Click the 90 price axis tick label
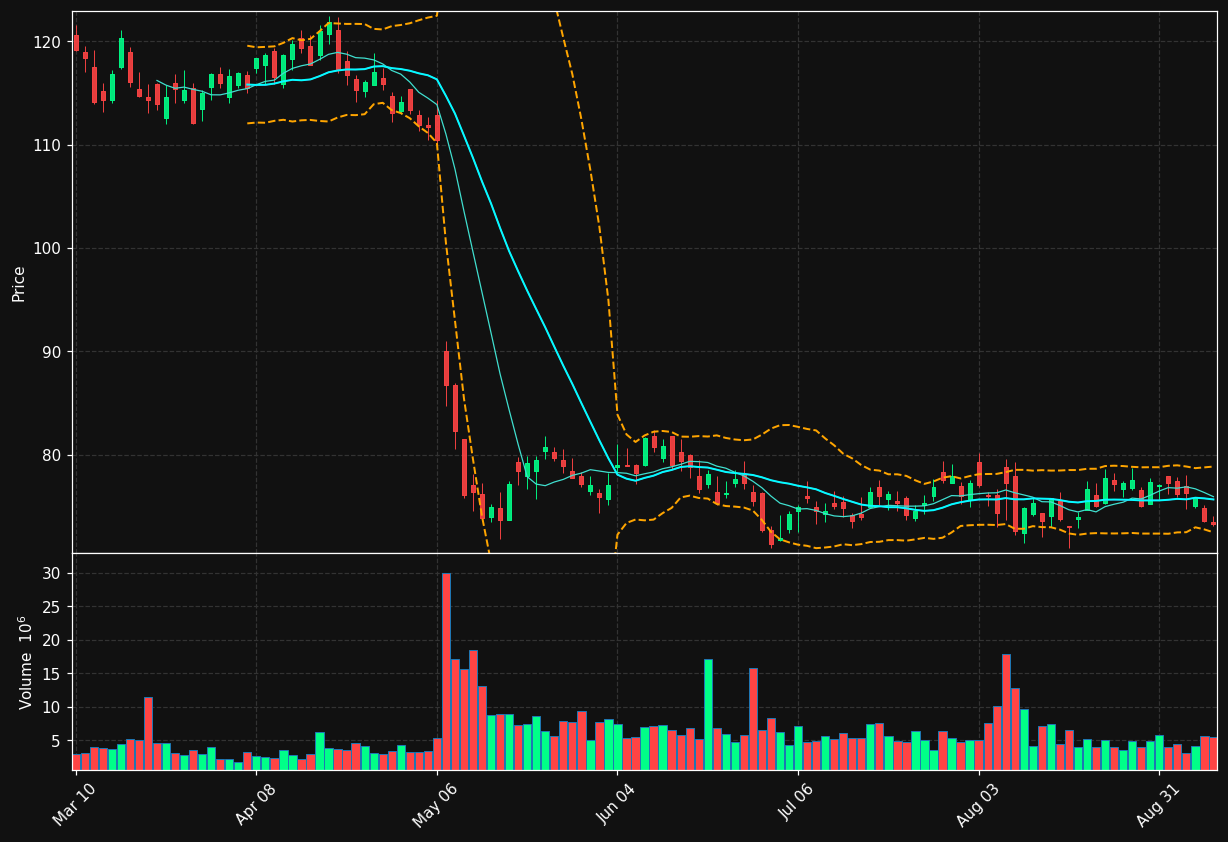 [x=52, y=352]
